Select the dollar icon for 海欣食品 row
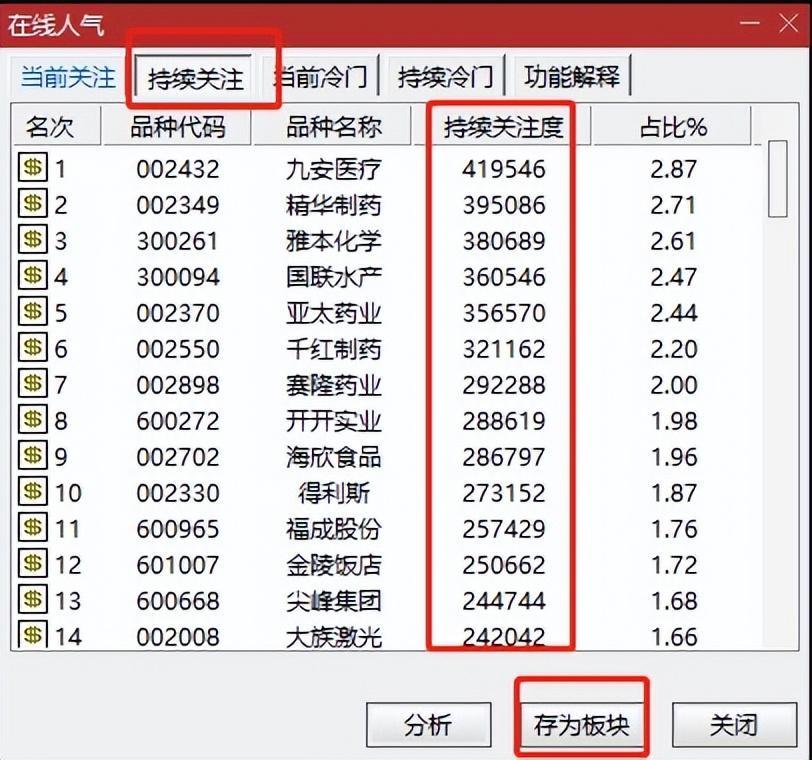This screenshot has height=760, width=812. click(33, 457)
